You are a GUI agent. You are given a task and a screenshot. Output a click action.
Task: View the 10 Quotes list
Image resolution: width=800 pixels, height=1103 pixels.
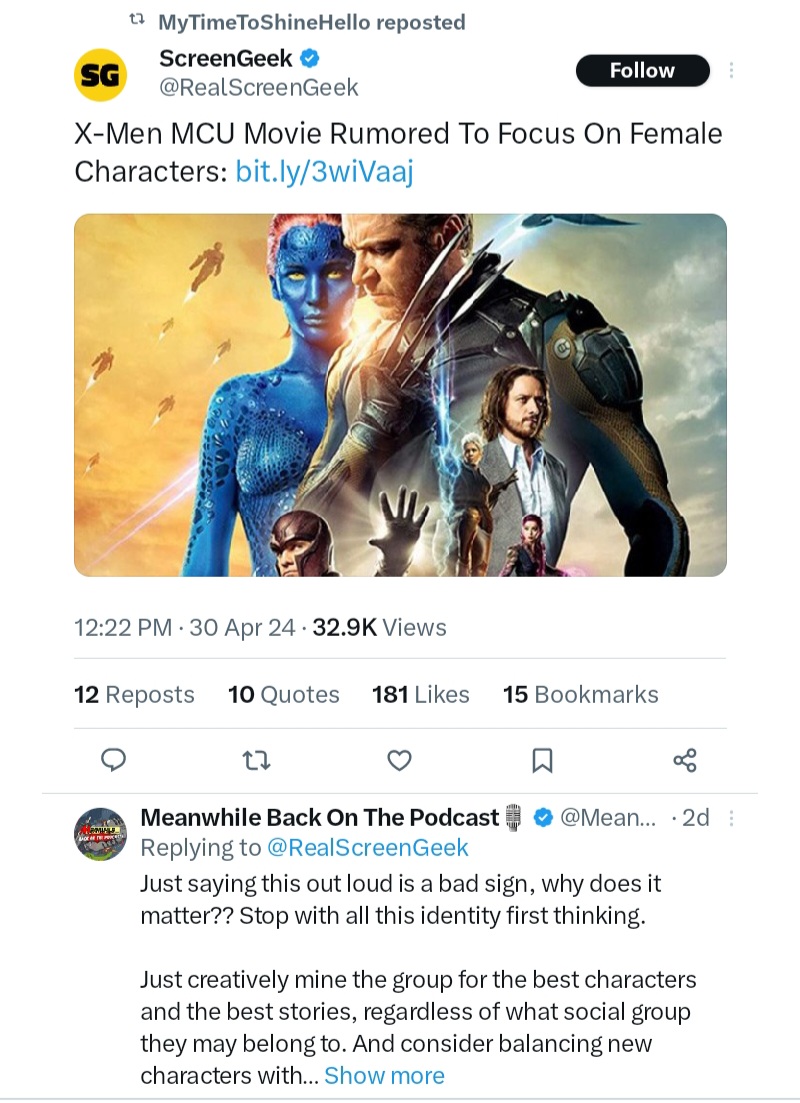[x=284, y=694]
